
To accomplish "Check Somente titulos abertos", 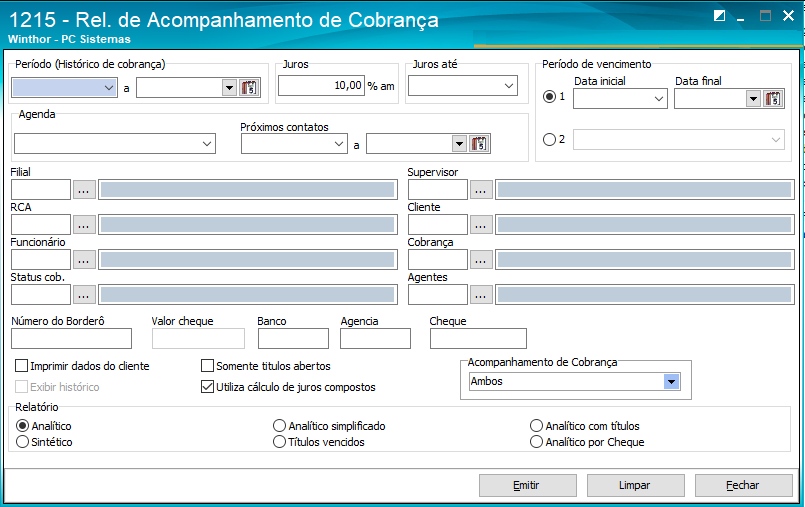I will coord(207,366).
